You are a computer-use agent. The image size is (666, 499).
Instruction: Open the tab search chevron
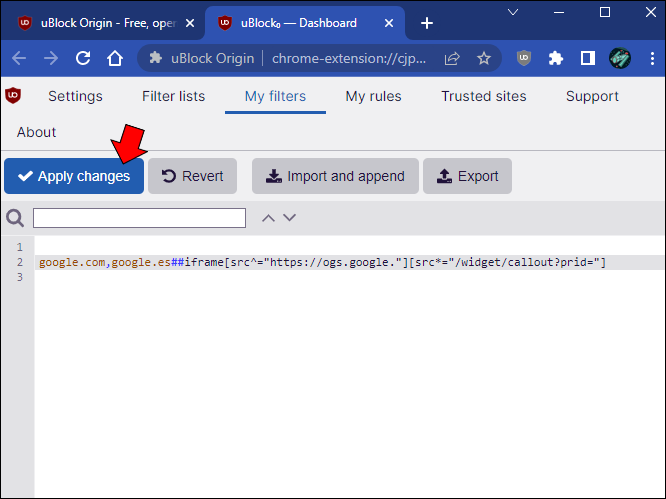[513, 12]
